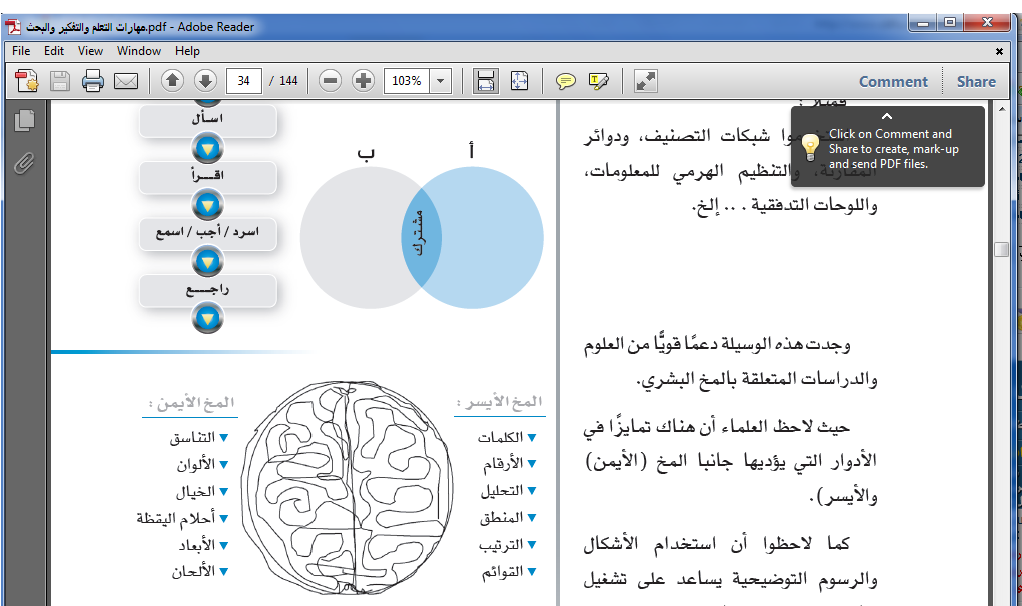Click the اسأل step box
Image resolution: width=1022 pixels, height=606 pixels.
click(208, 121)
